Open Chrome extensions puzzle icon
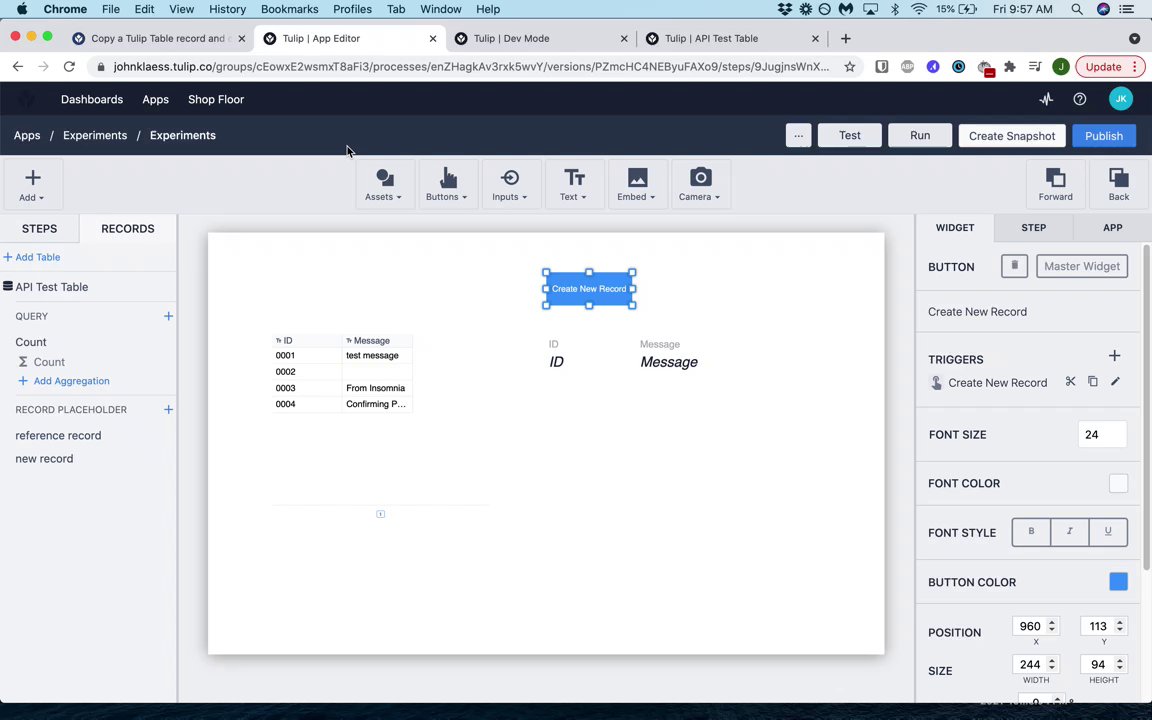Screen dimensions: 1152x720 tap(1009, 67)
